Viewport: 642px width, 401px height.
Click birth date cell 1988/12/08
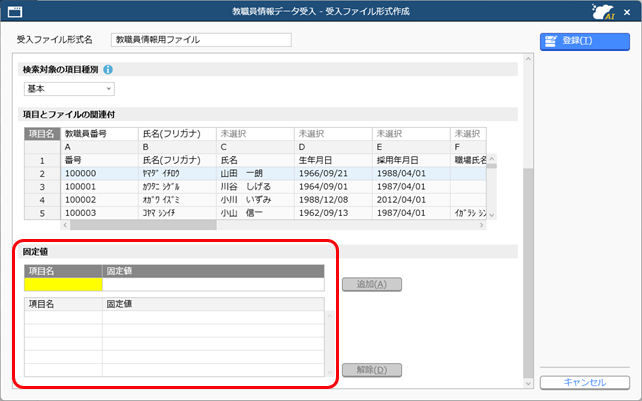[x=333, y=199]
